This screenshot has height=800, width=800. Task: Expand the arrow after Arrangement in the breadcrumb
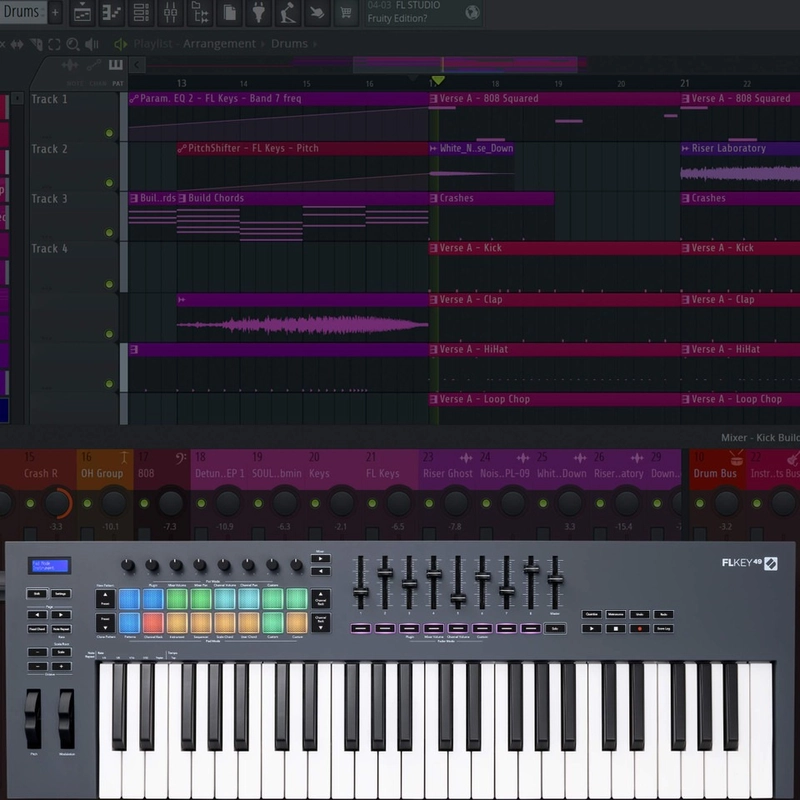click(x=262, y=43)
